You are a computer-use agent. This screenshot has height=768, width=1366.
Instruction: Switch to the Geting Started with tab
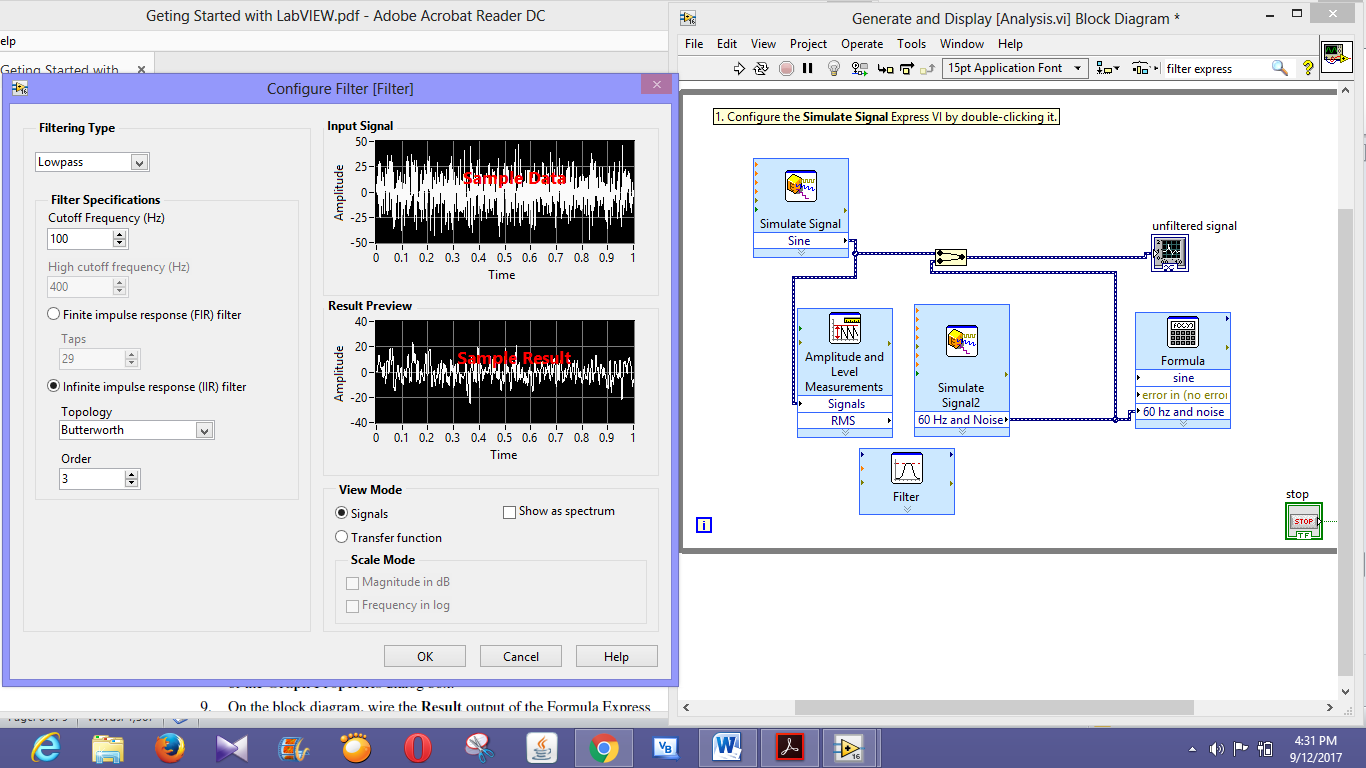pyautogui.click(x=60, y=68)
